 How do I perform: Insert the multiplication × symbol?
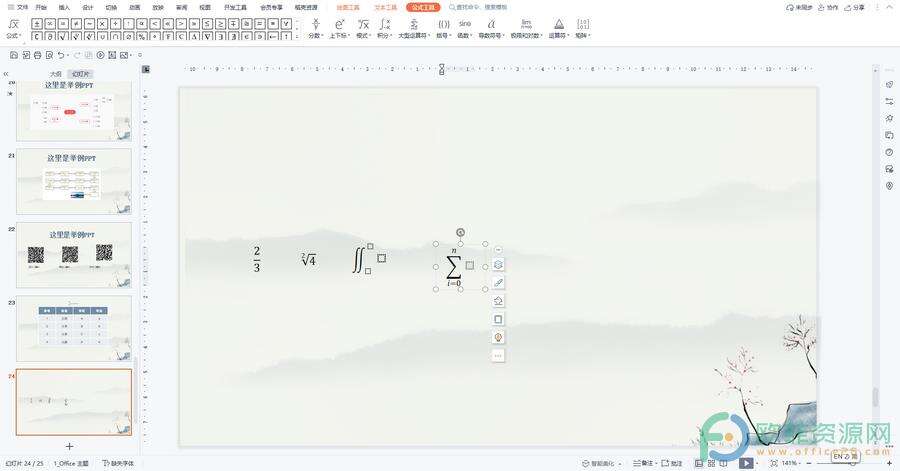(102, 24)
